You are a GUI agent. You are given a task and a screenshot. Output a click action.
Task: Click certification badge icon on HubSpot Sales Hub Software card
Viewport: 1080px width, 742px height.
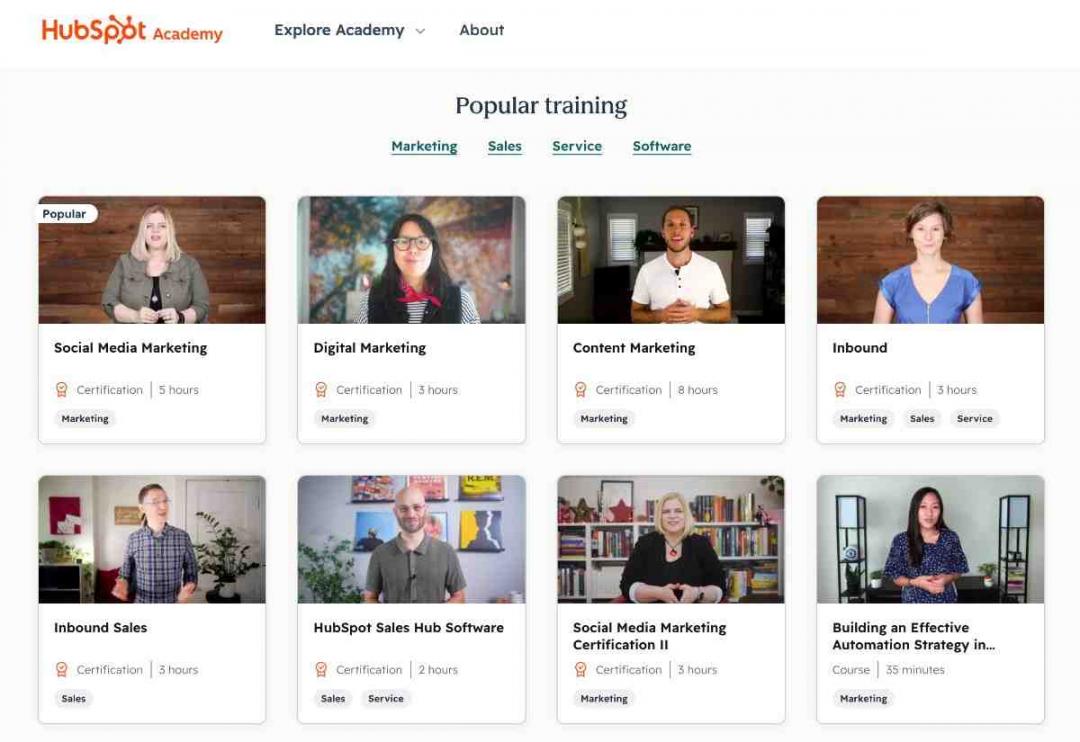coord(321,670)
